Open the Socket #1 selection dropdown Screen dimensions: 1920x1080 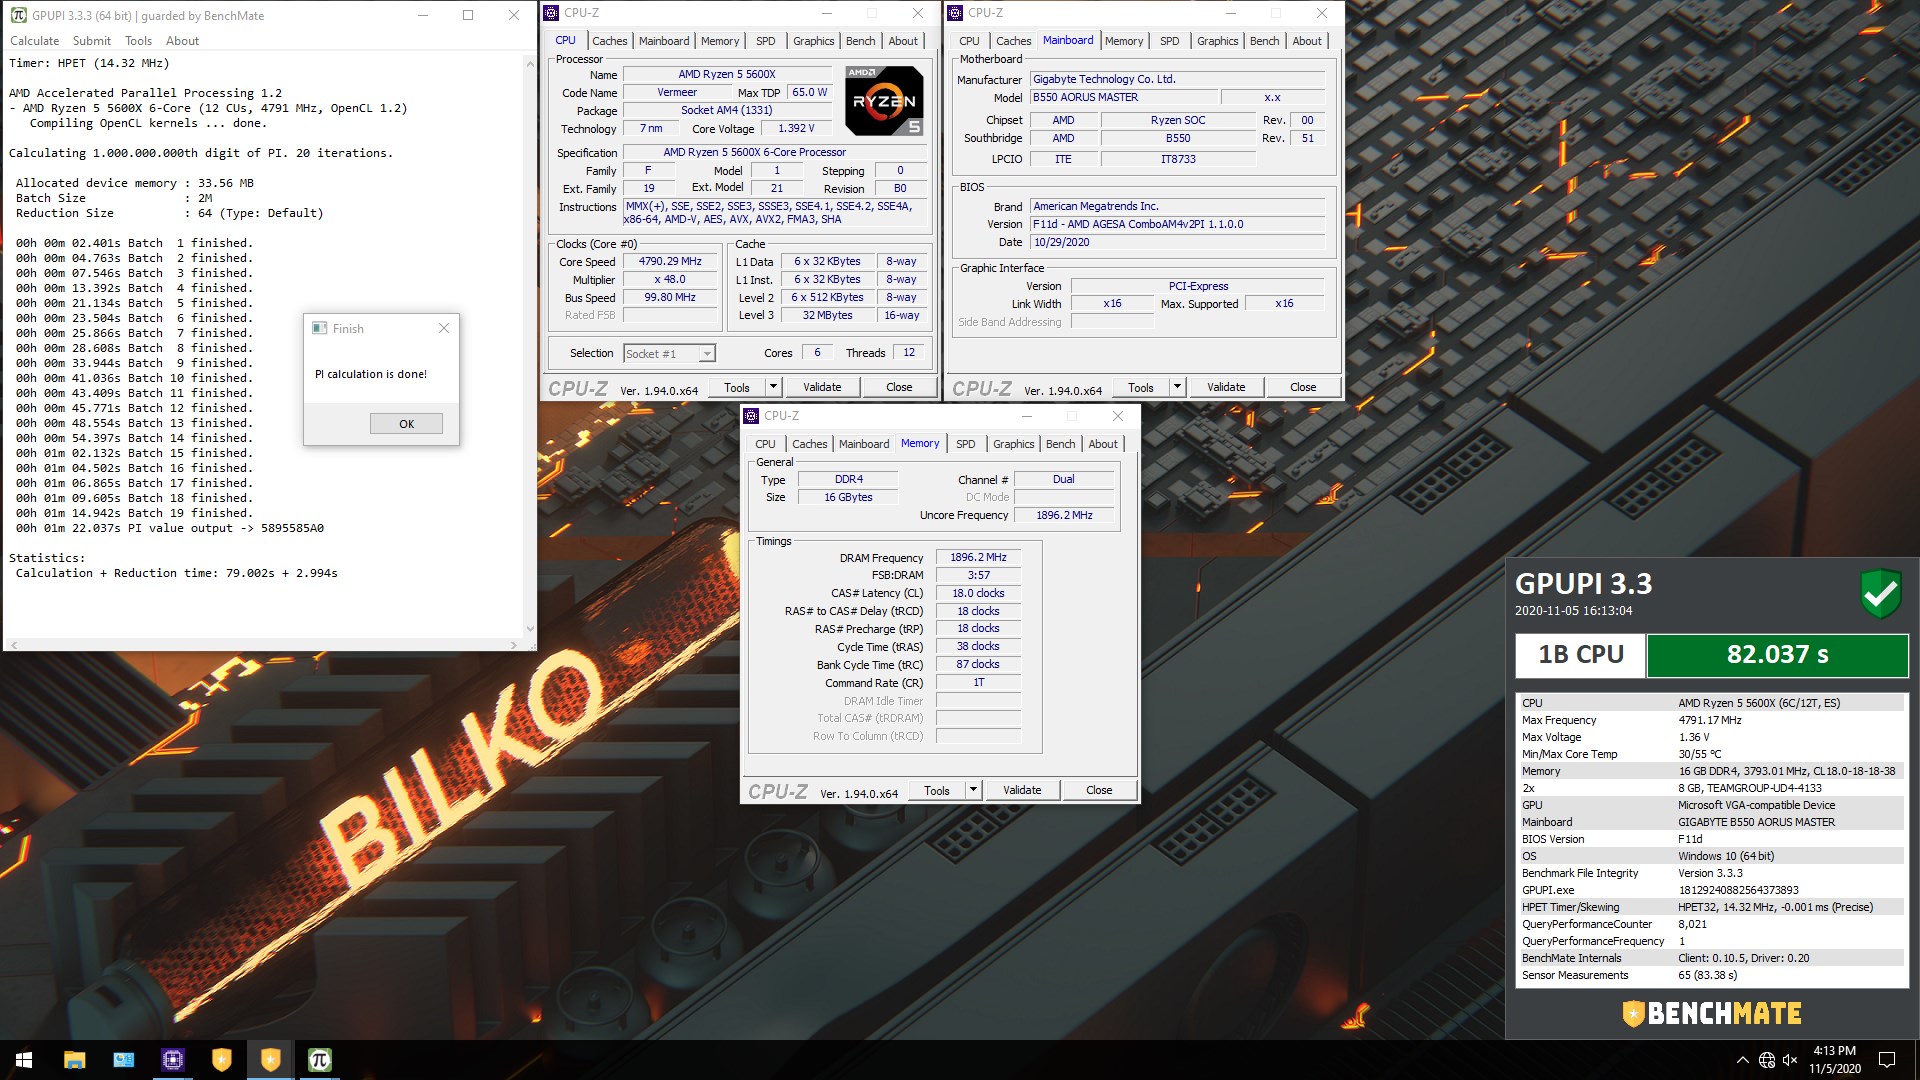coord(669,353)
